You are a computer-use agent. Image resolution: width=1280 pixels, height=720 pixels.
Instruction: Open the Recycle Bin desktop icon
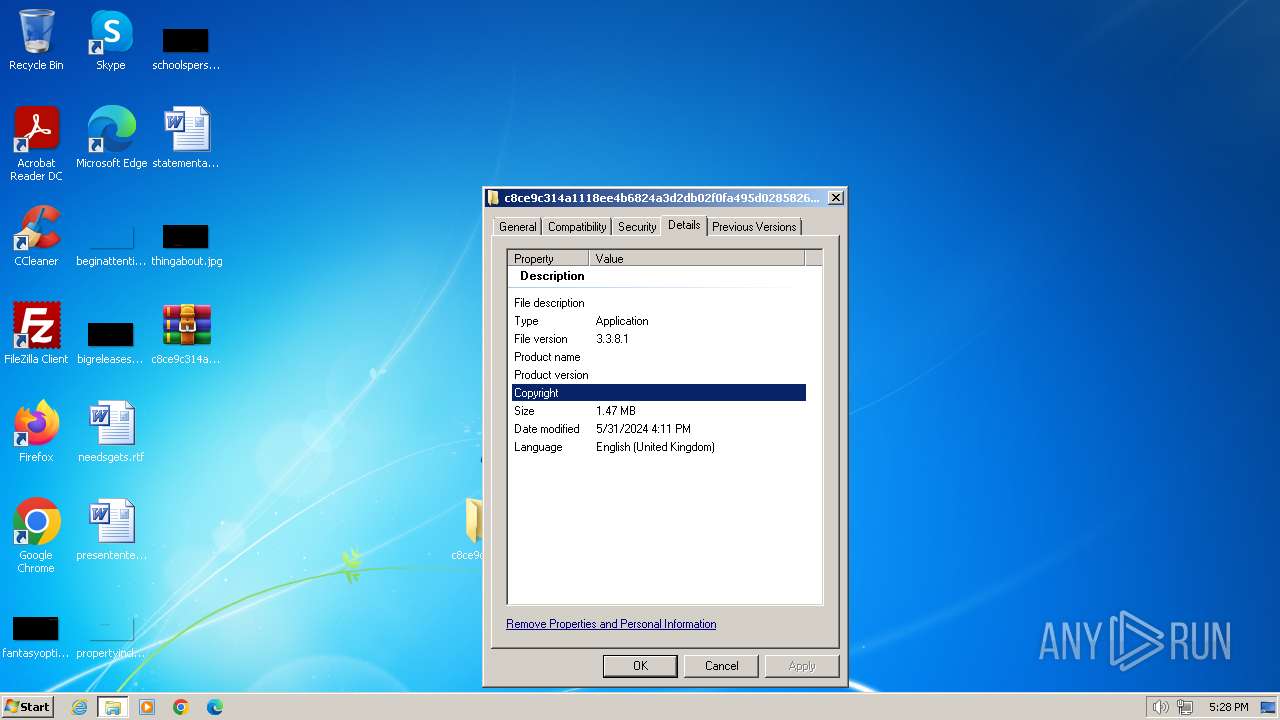click(36, 40)
